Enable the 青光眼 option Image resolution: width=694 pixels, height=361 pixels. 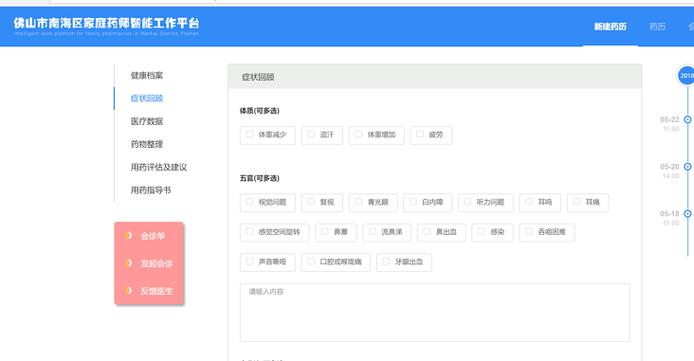coord(359,202)
